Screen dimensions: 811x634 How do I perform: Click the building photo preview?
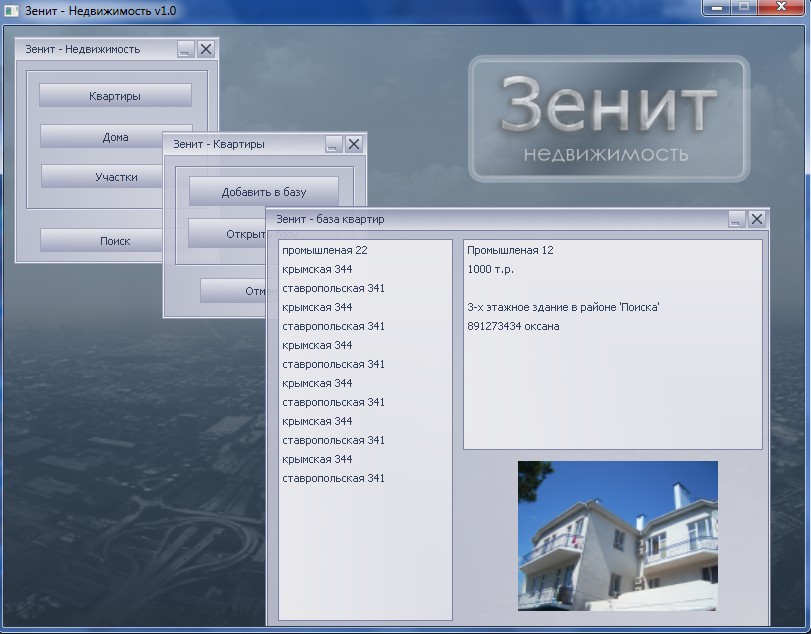point(617,535)
